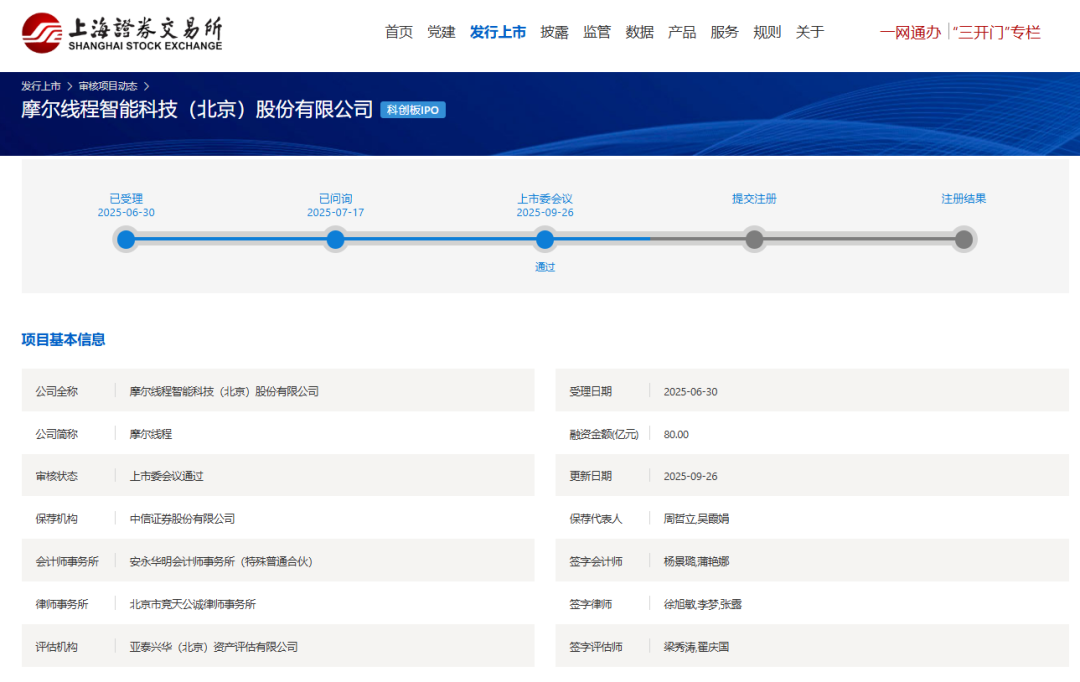Image resolution: width=1080 pixels, height=682 pixels.
Task: Open the 数据 menu item
Action: coord(639,32)
